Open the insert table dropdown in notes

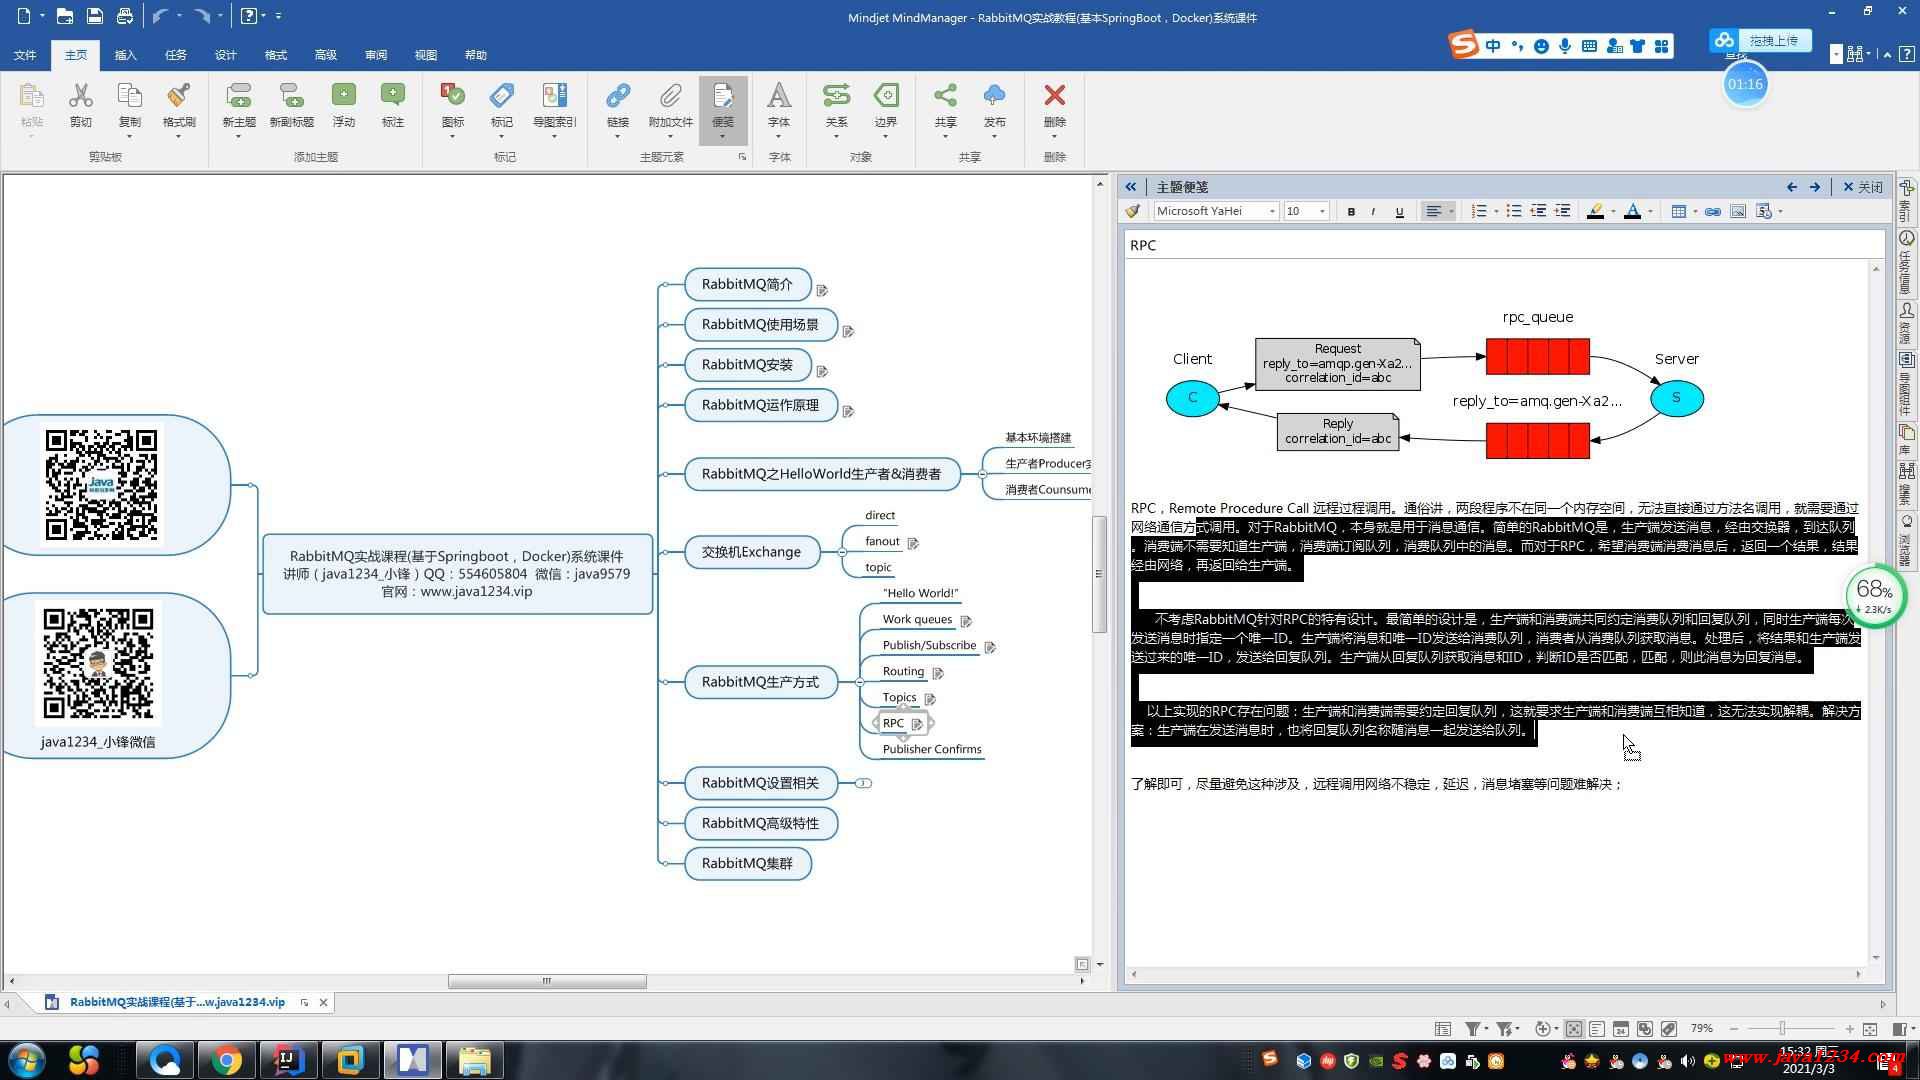point(1695,211)
